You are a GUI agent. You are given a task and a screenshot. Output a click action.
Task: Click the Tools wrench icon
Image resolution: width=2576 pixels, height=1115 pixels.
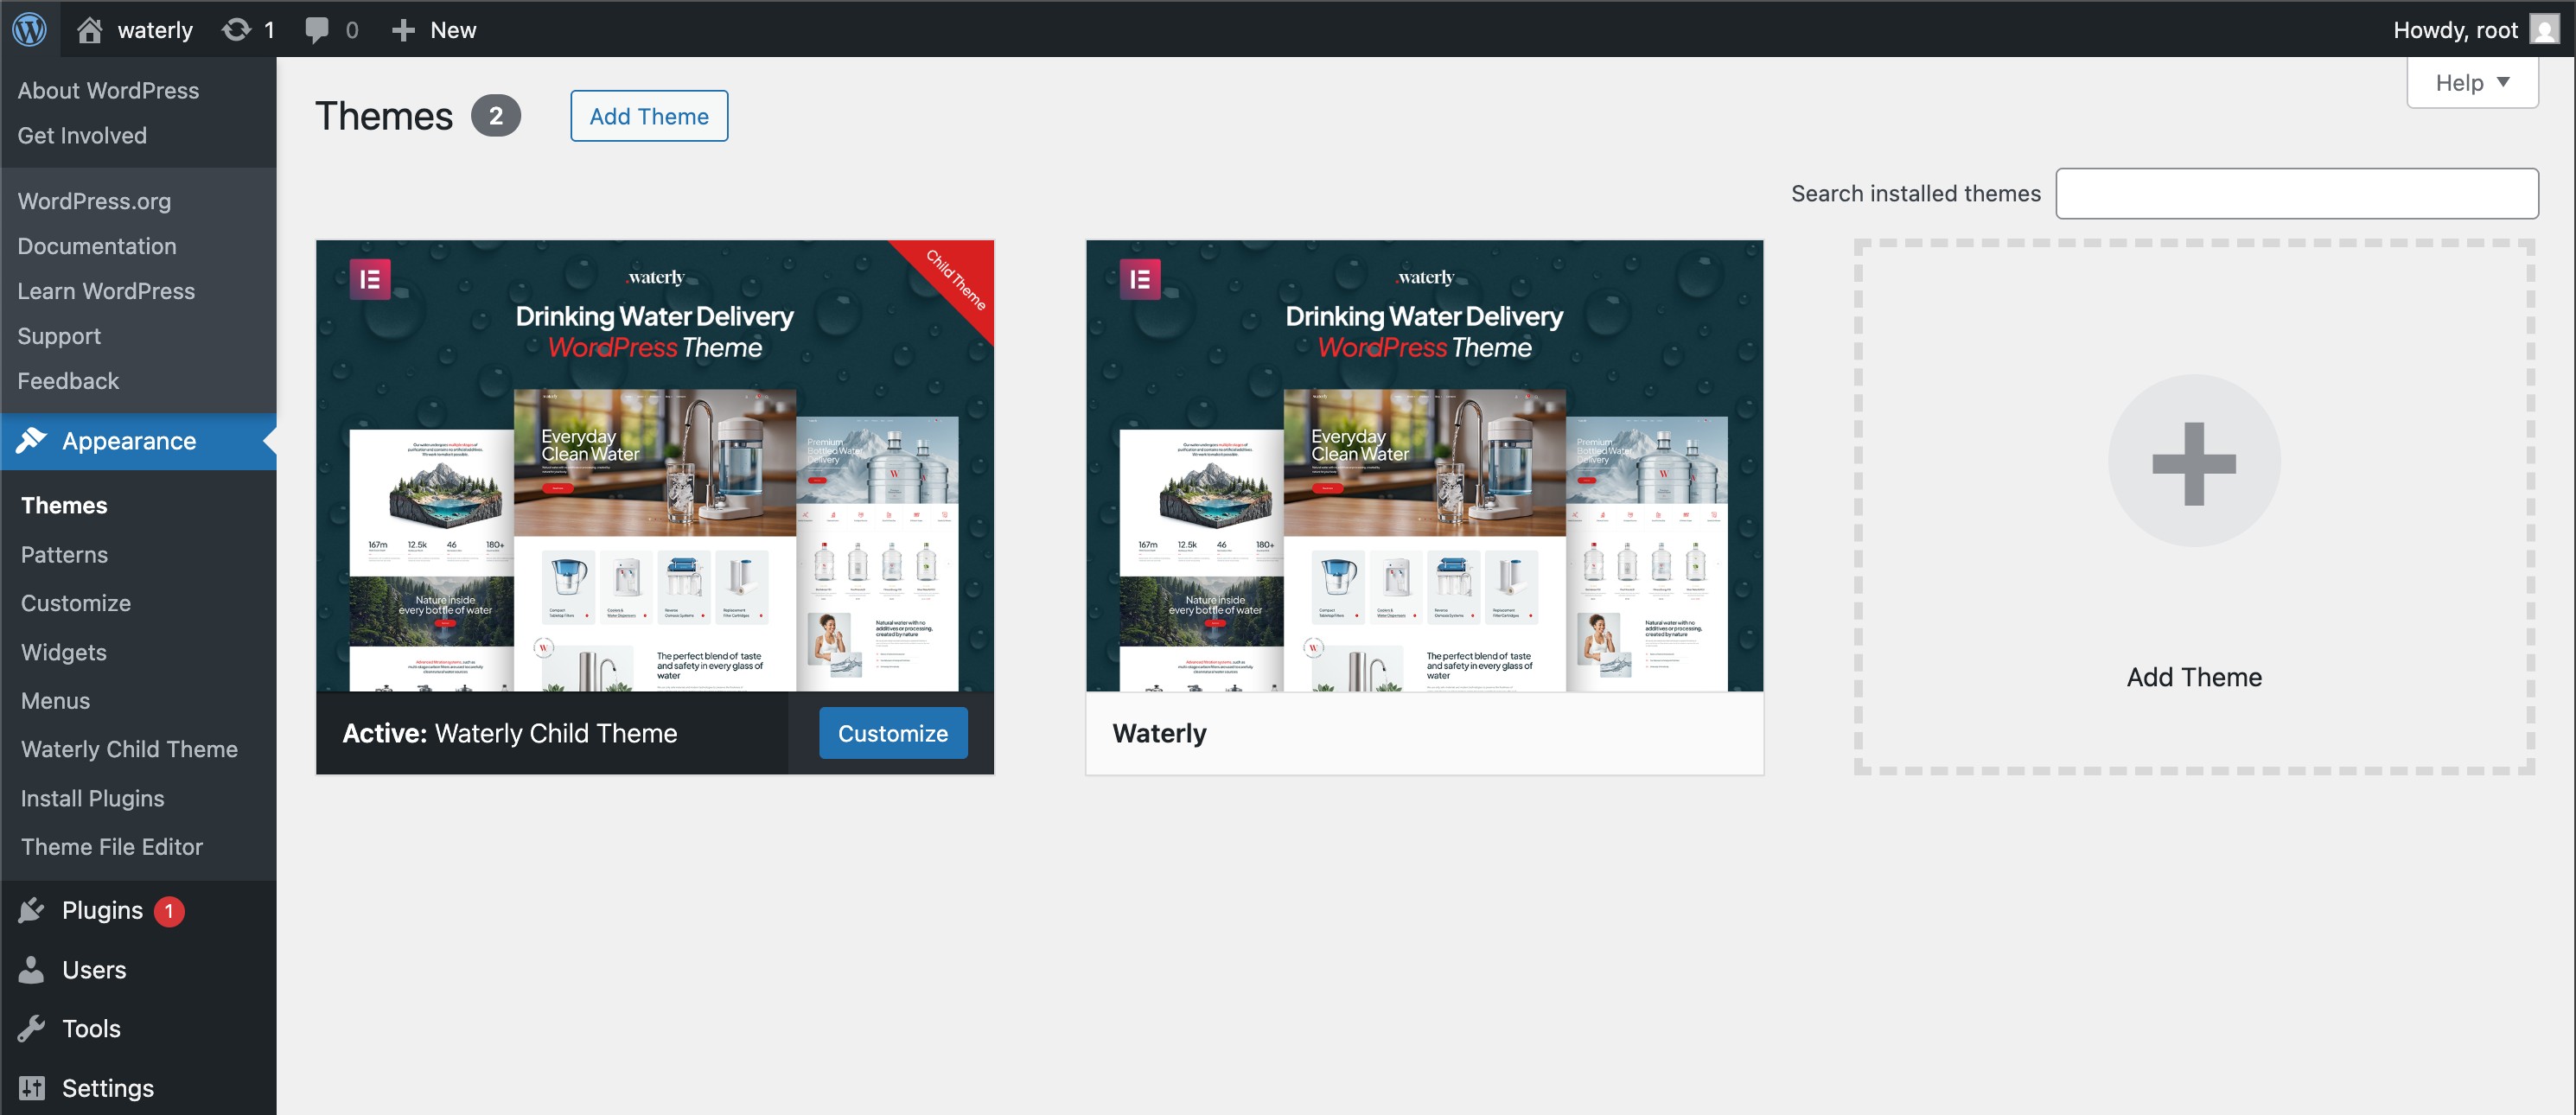(x=31, y=1028)
